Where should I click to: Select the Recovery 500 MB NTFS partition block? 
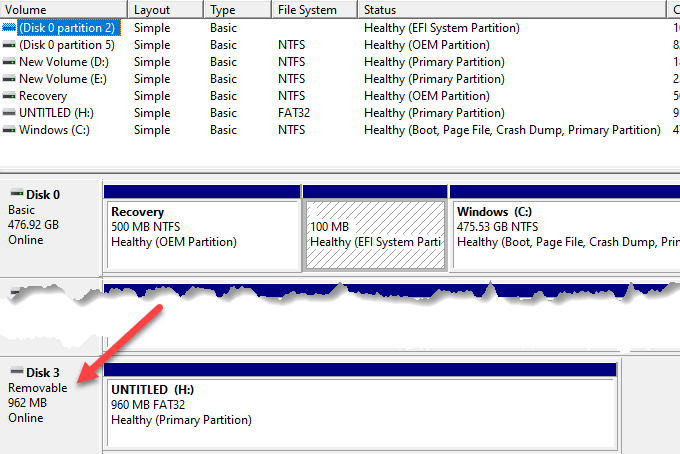point(202,235)
